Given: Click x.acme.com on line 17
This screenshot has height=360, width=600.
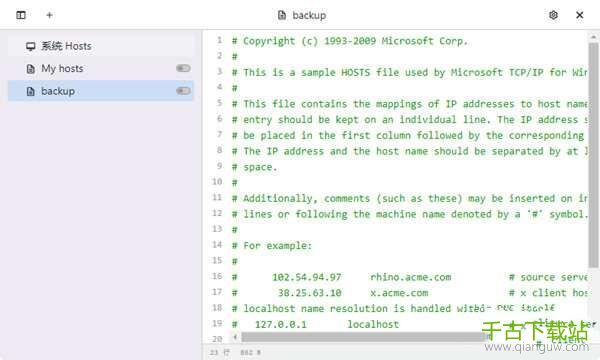Looking at the screenshot, I should (399, 293).
